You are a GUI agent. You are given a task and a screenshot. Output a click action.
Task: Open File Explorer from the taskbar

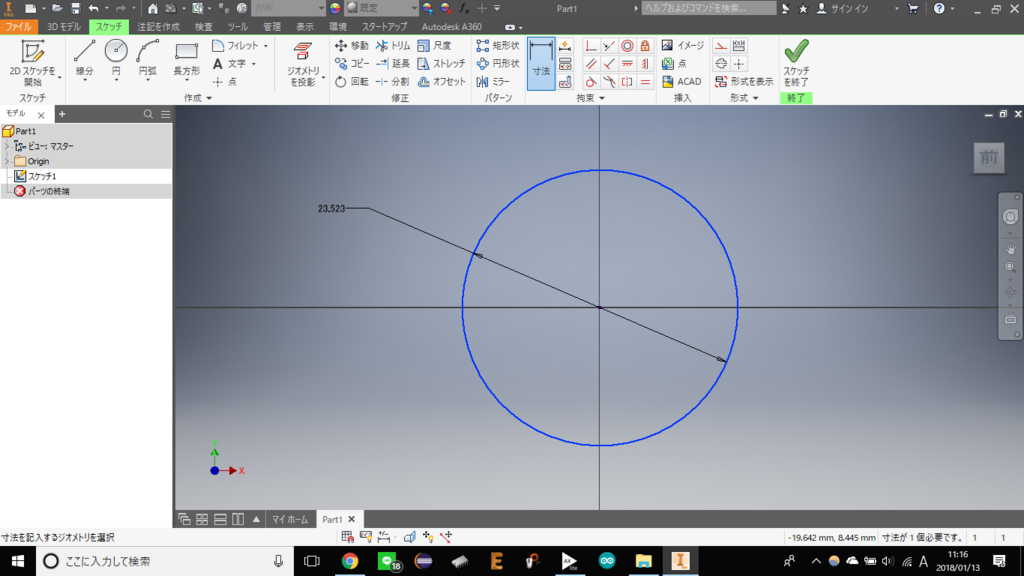pos(643,561)
